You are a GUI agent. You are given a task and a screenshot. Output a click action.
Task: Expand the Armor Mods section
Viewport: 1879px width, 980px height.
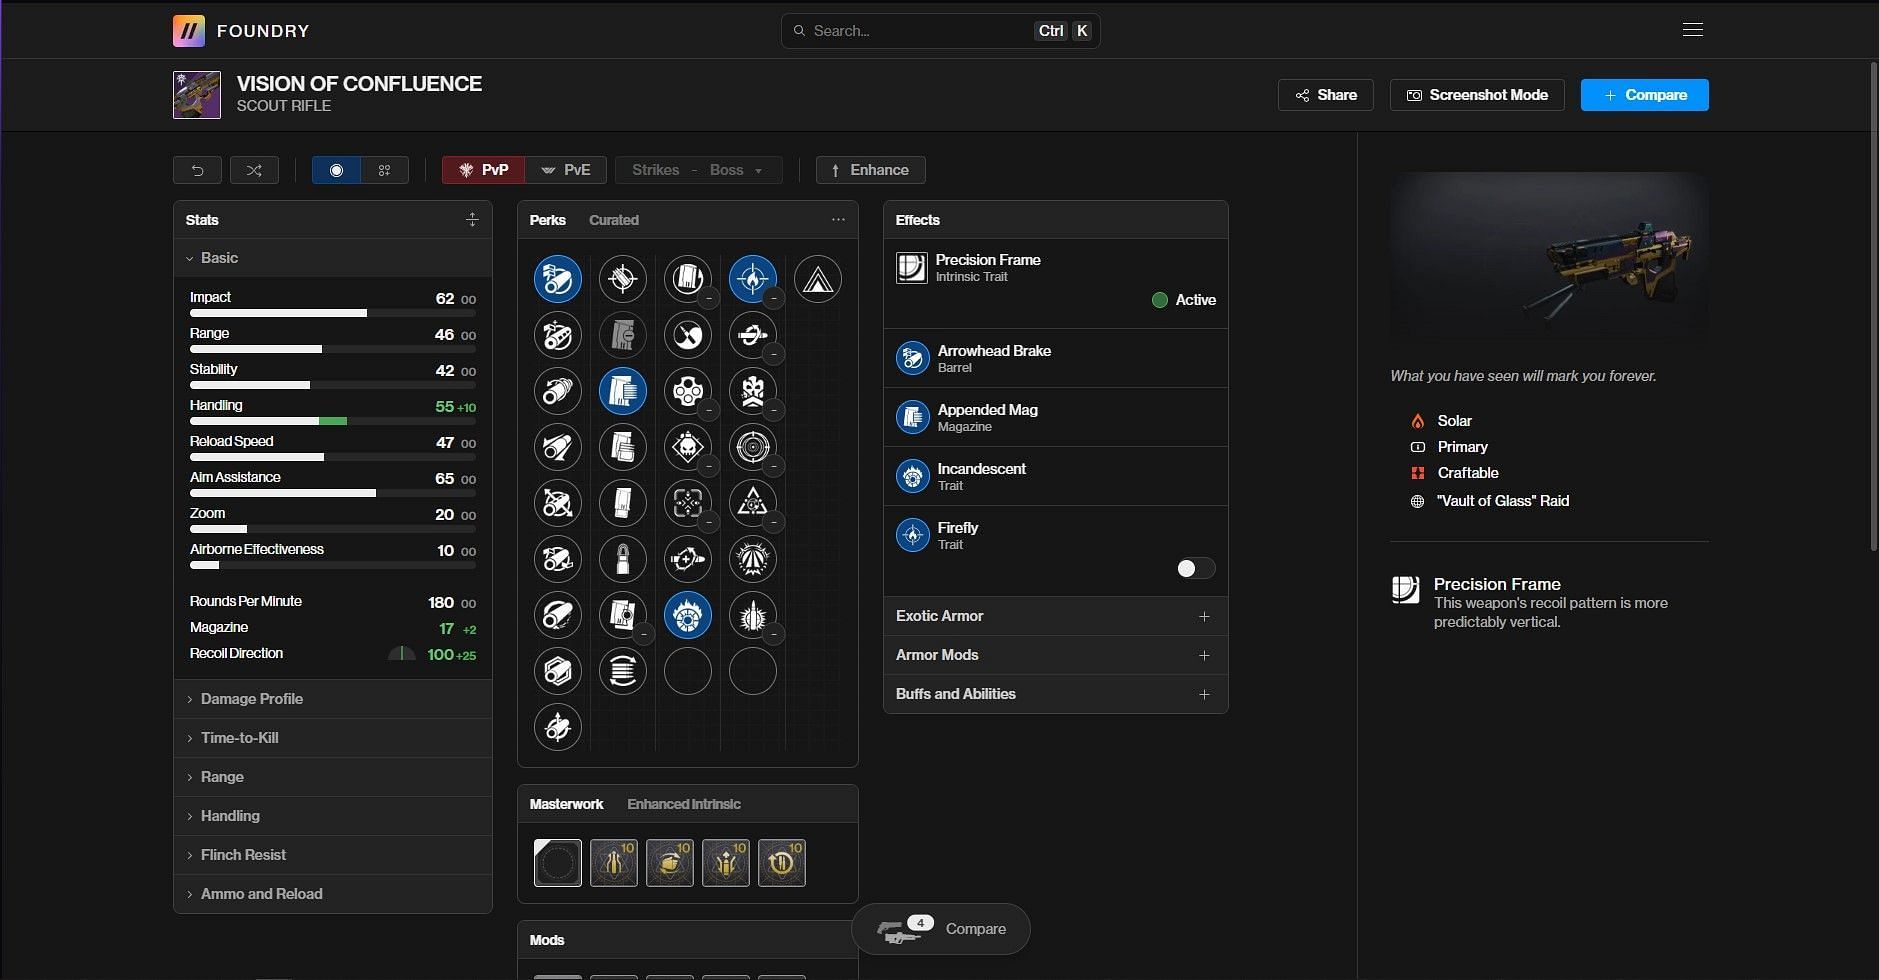click(x=1056, y=655)
